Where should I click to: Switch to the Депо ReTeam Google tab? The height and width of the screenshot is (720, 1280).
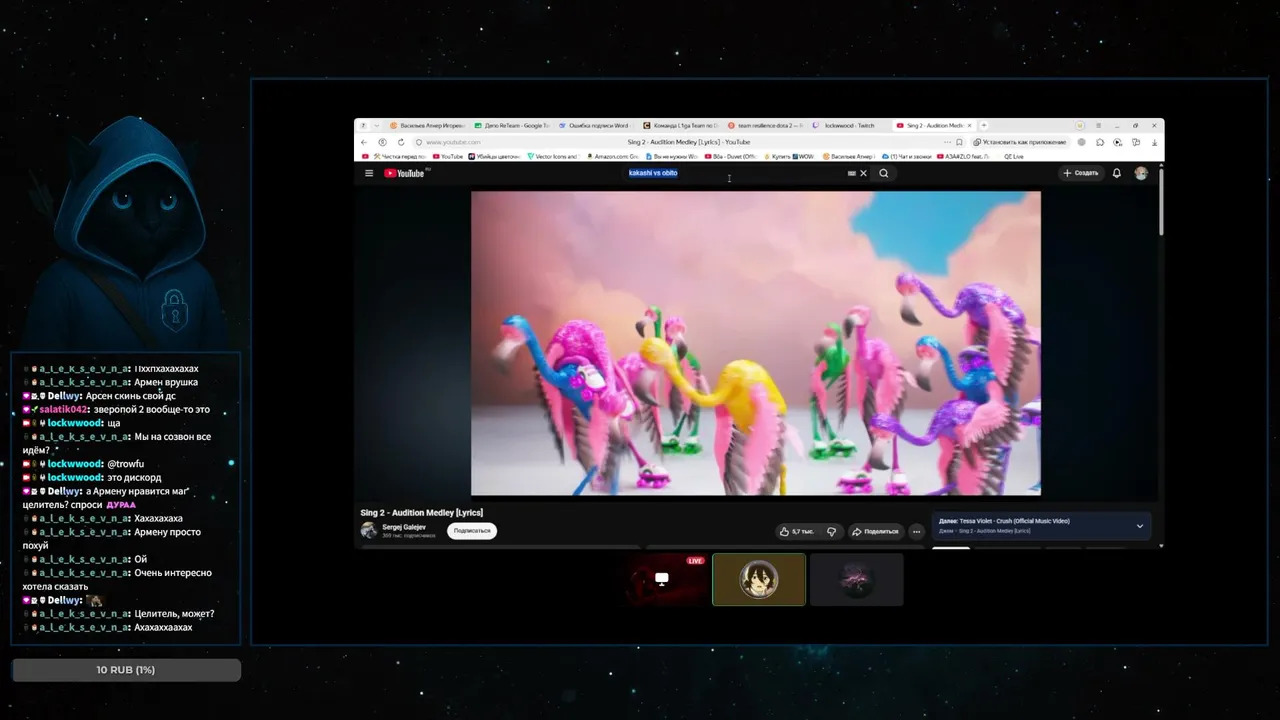click(512, 125)
